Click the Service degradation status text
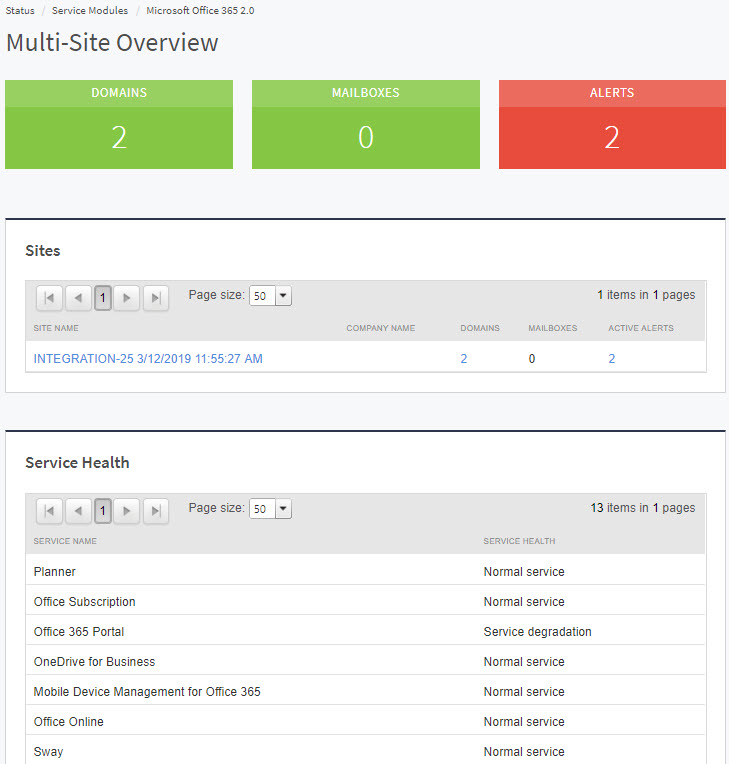The height and width of the screenshot is (764, 729). pos(537,631)
